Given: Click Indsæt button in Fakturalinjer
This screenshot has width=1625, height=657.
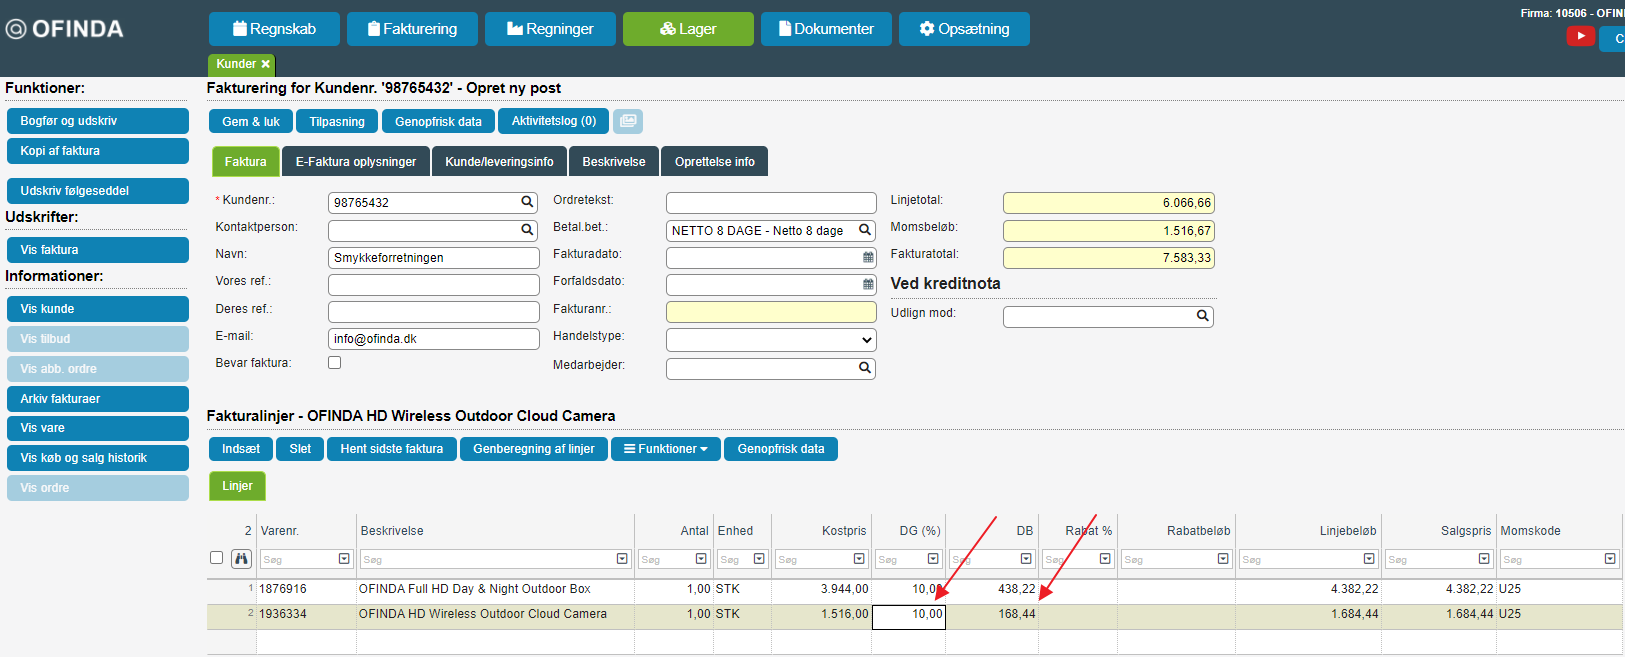Looking at the screenshot, I should (241, 449).
